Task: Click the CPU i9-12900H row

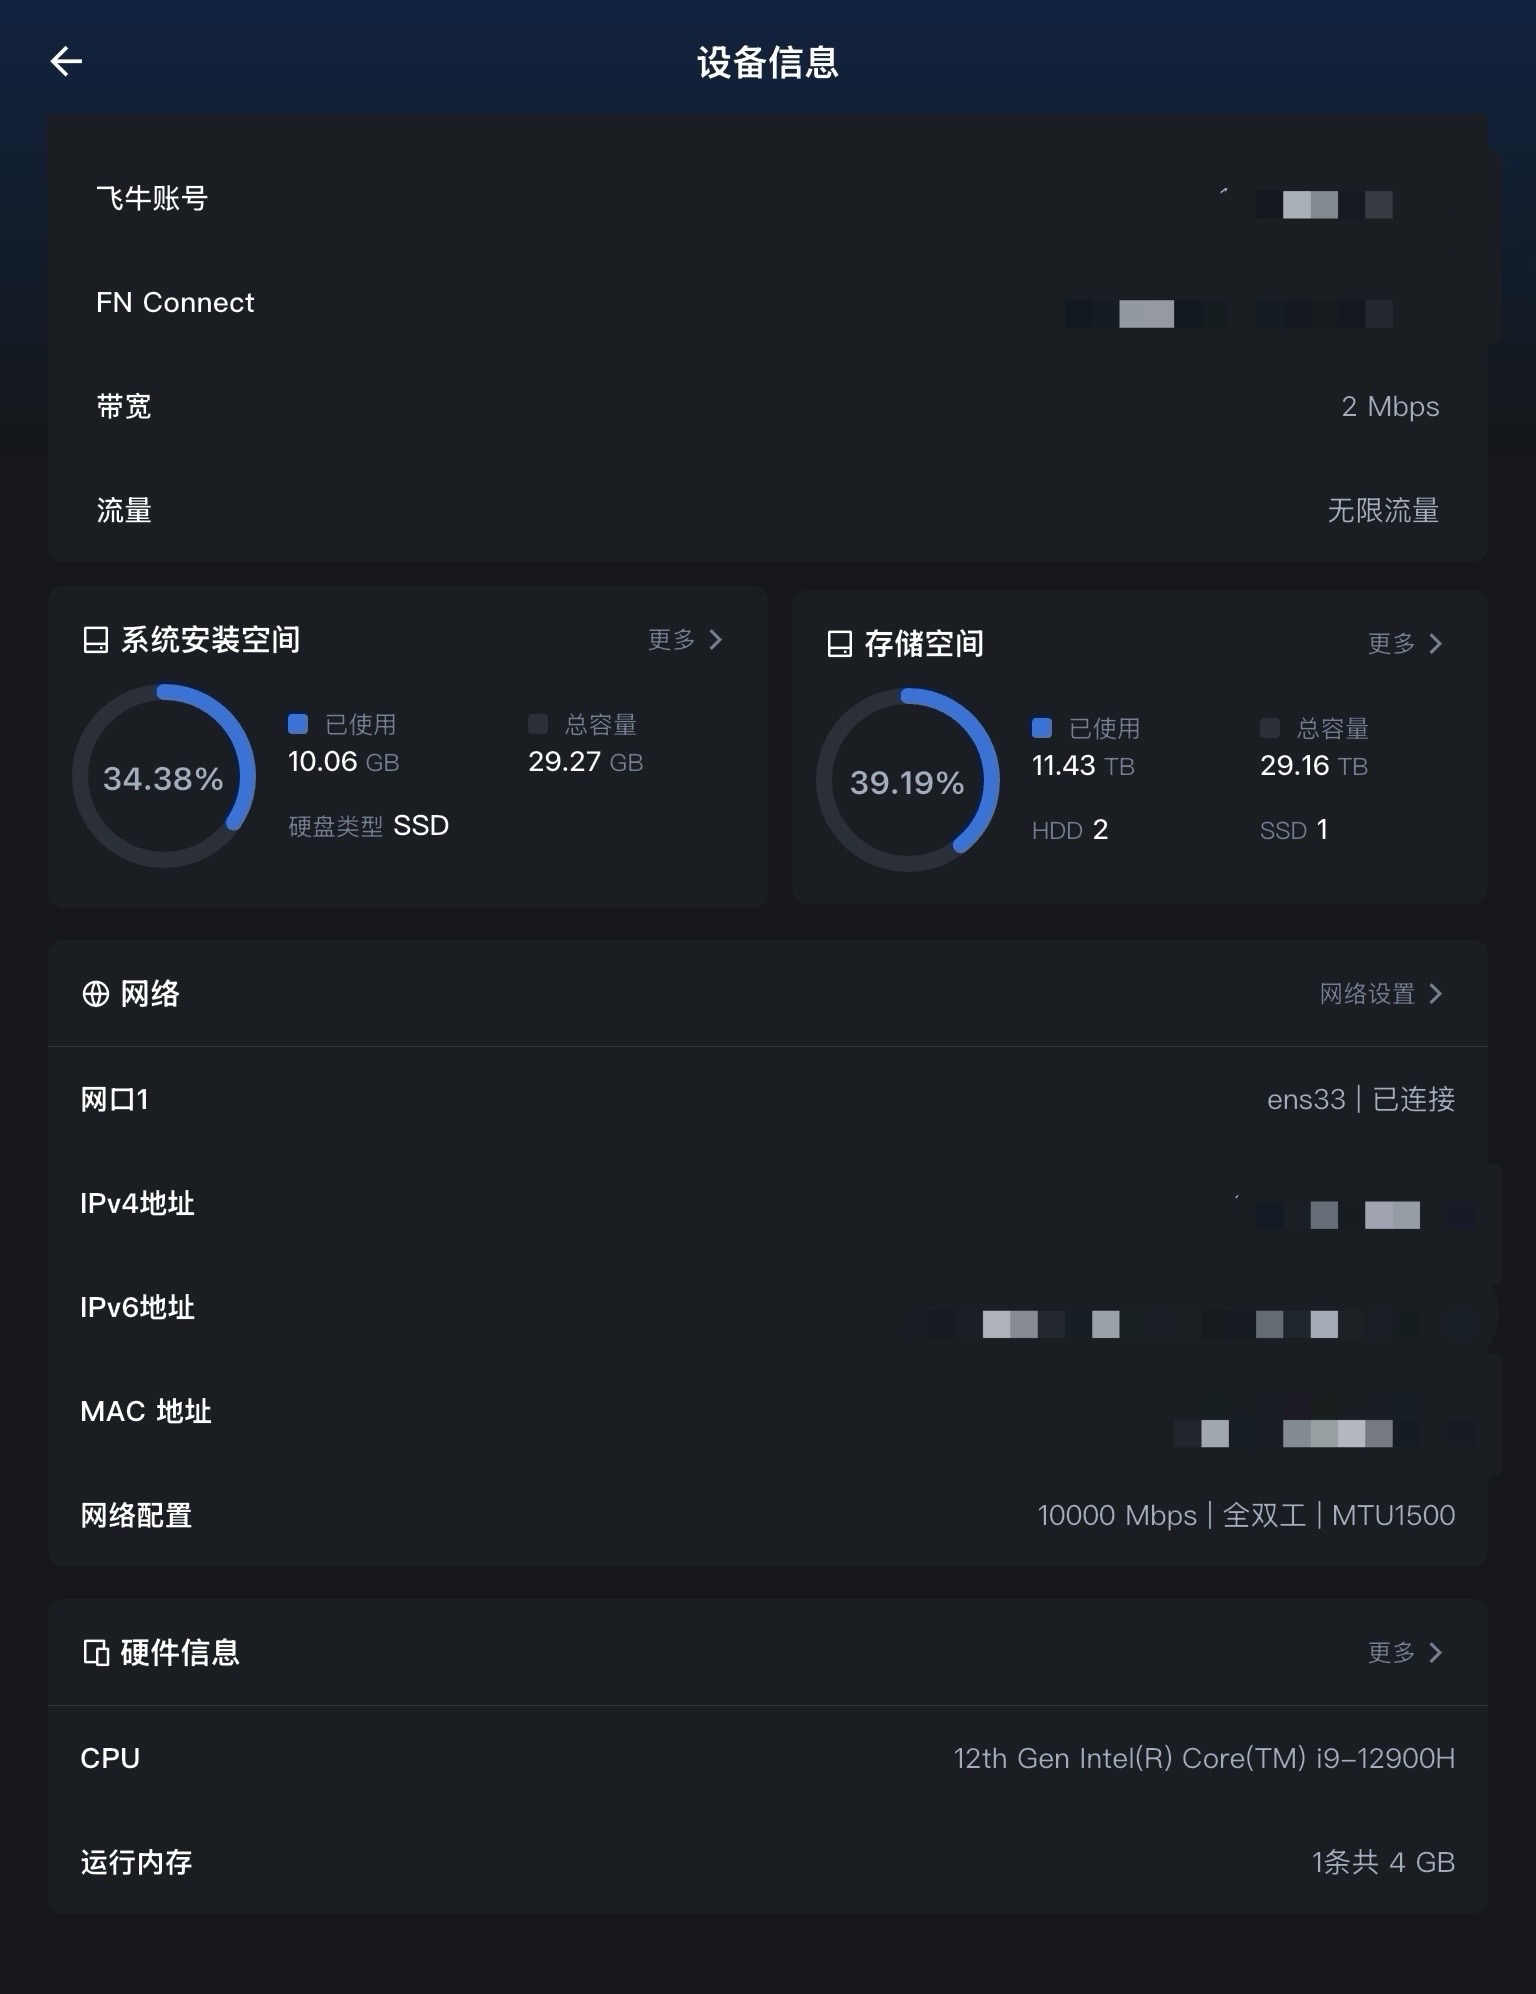Action: (x=767, y=1758)
